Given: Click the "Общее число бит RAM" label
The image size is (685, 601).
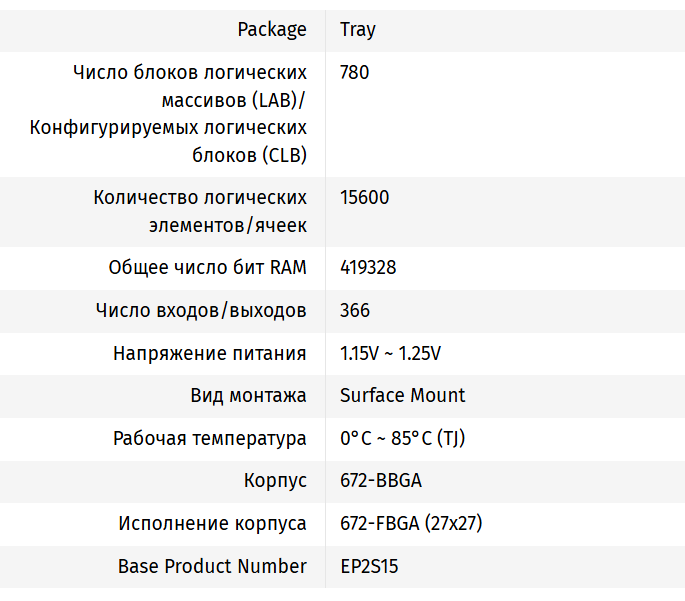Looking at the screenshot, I should pyautogui.click(x=207, y=268).
